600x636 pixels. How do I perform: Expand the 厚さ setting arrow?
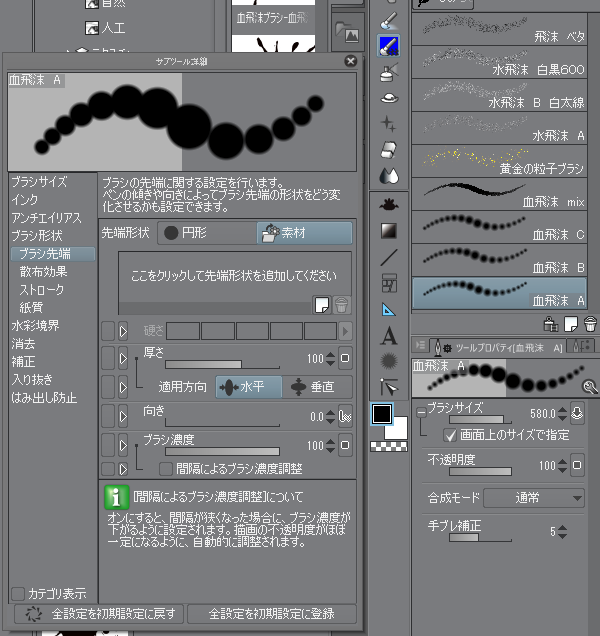click(123, 357)
